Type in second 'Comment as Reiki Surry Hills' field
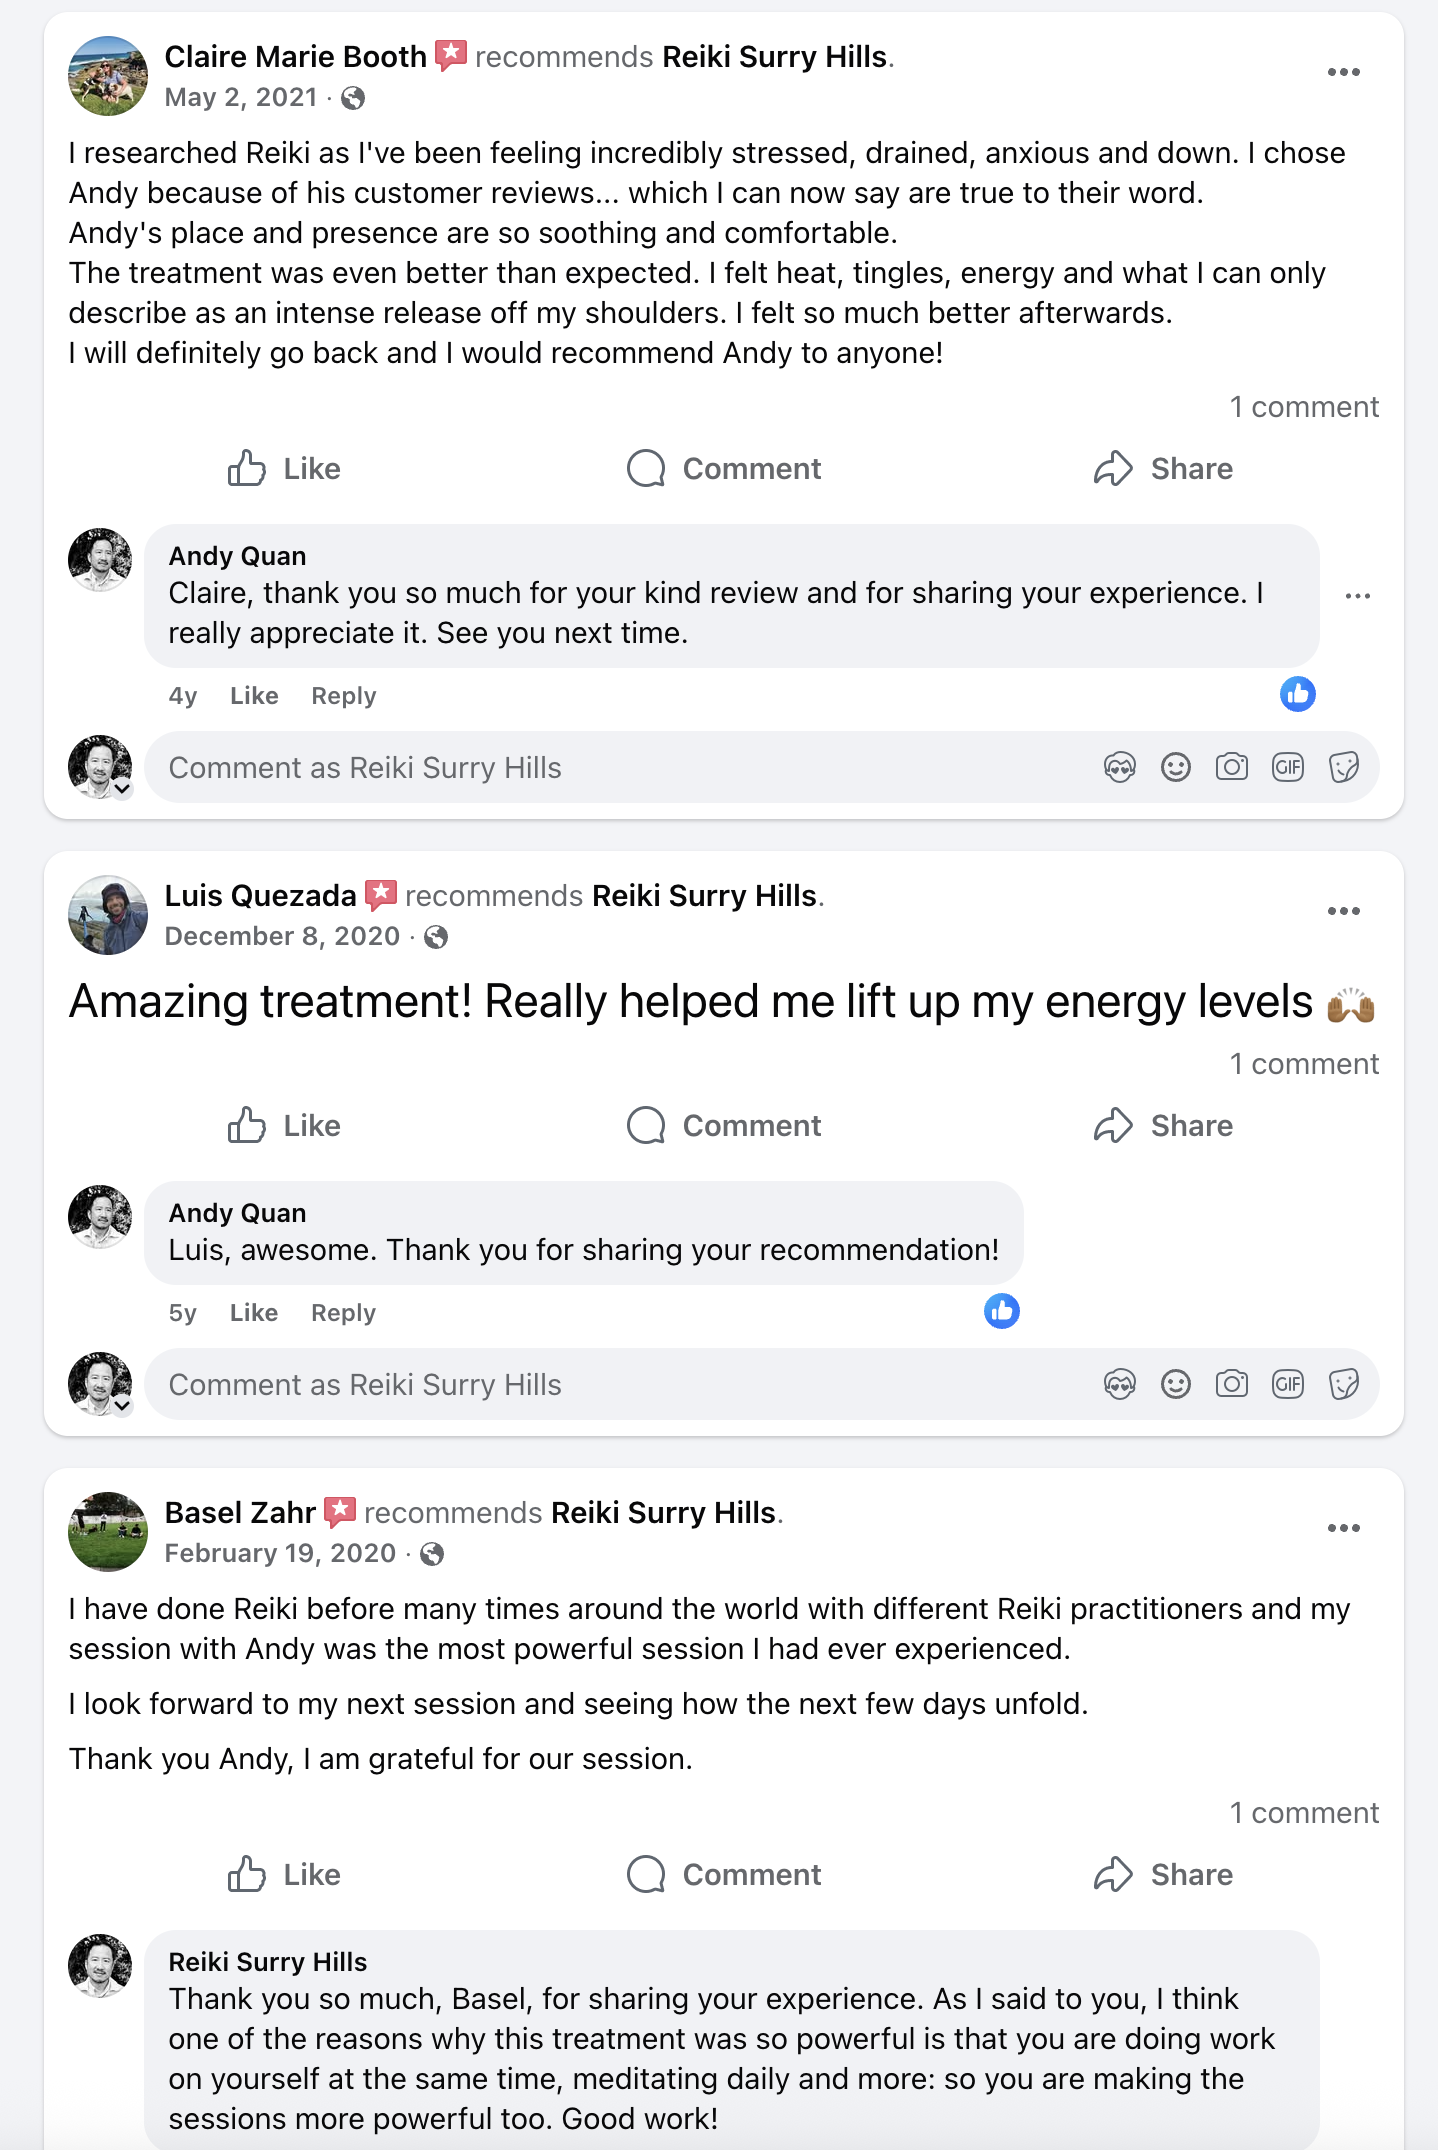Image resolution: width=1438 pixels, height=2150 pixels. [600, 1384]
